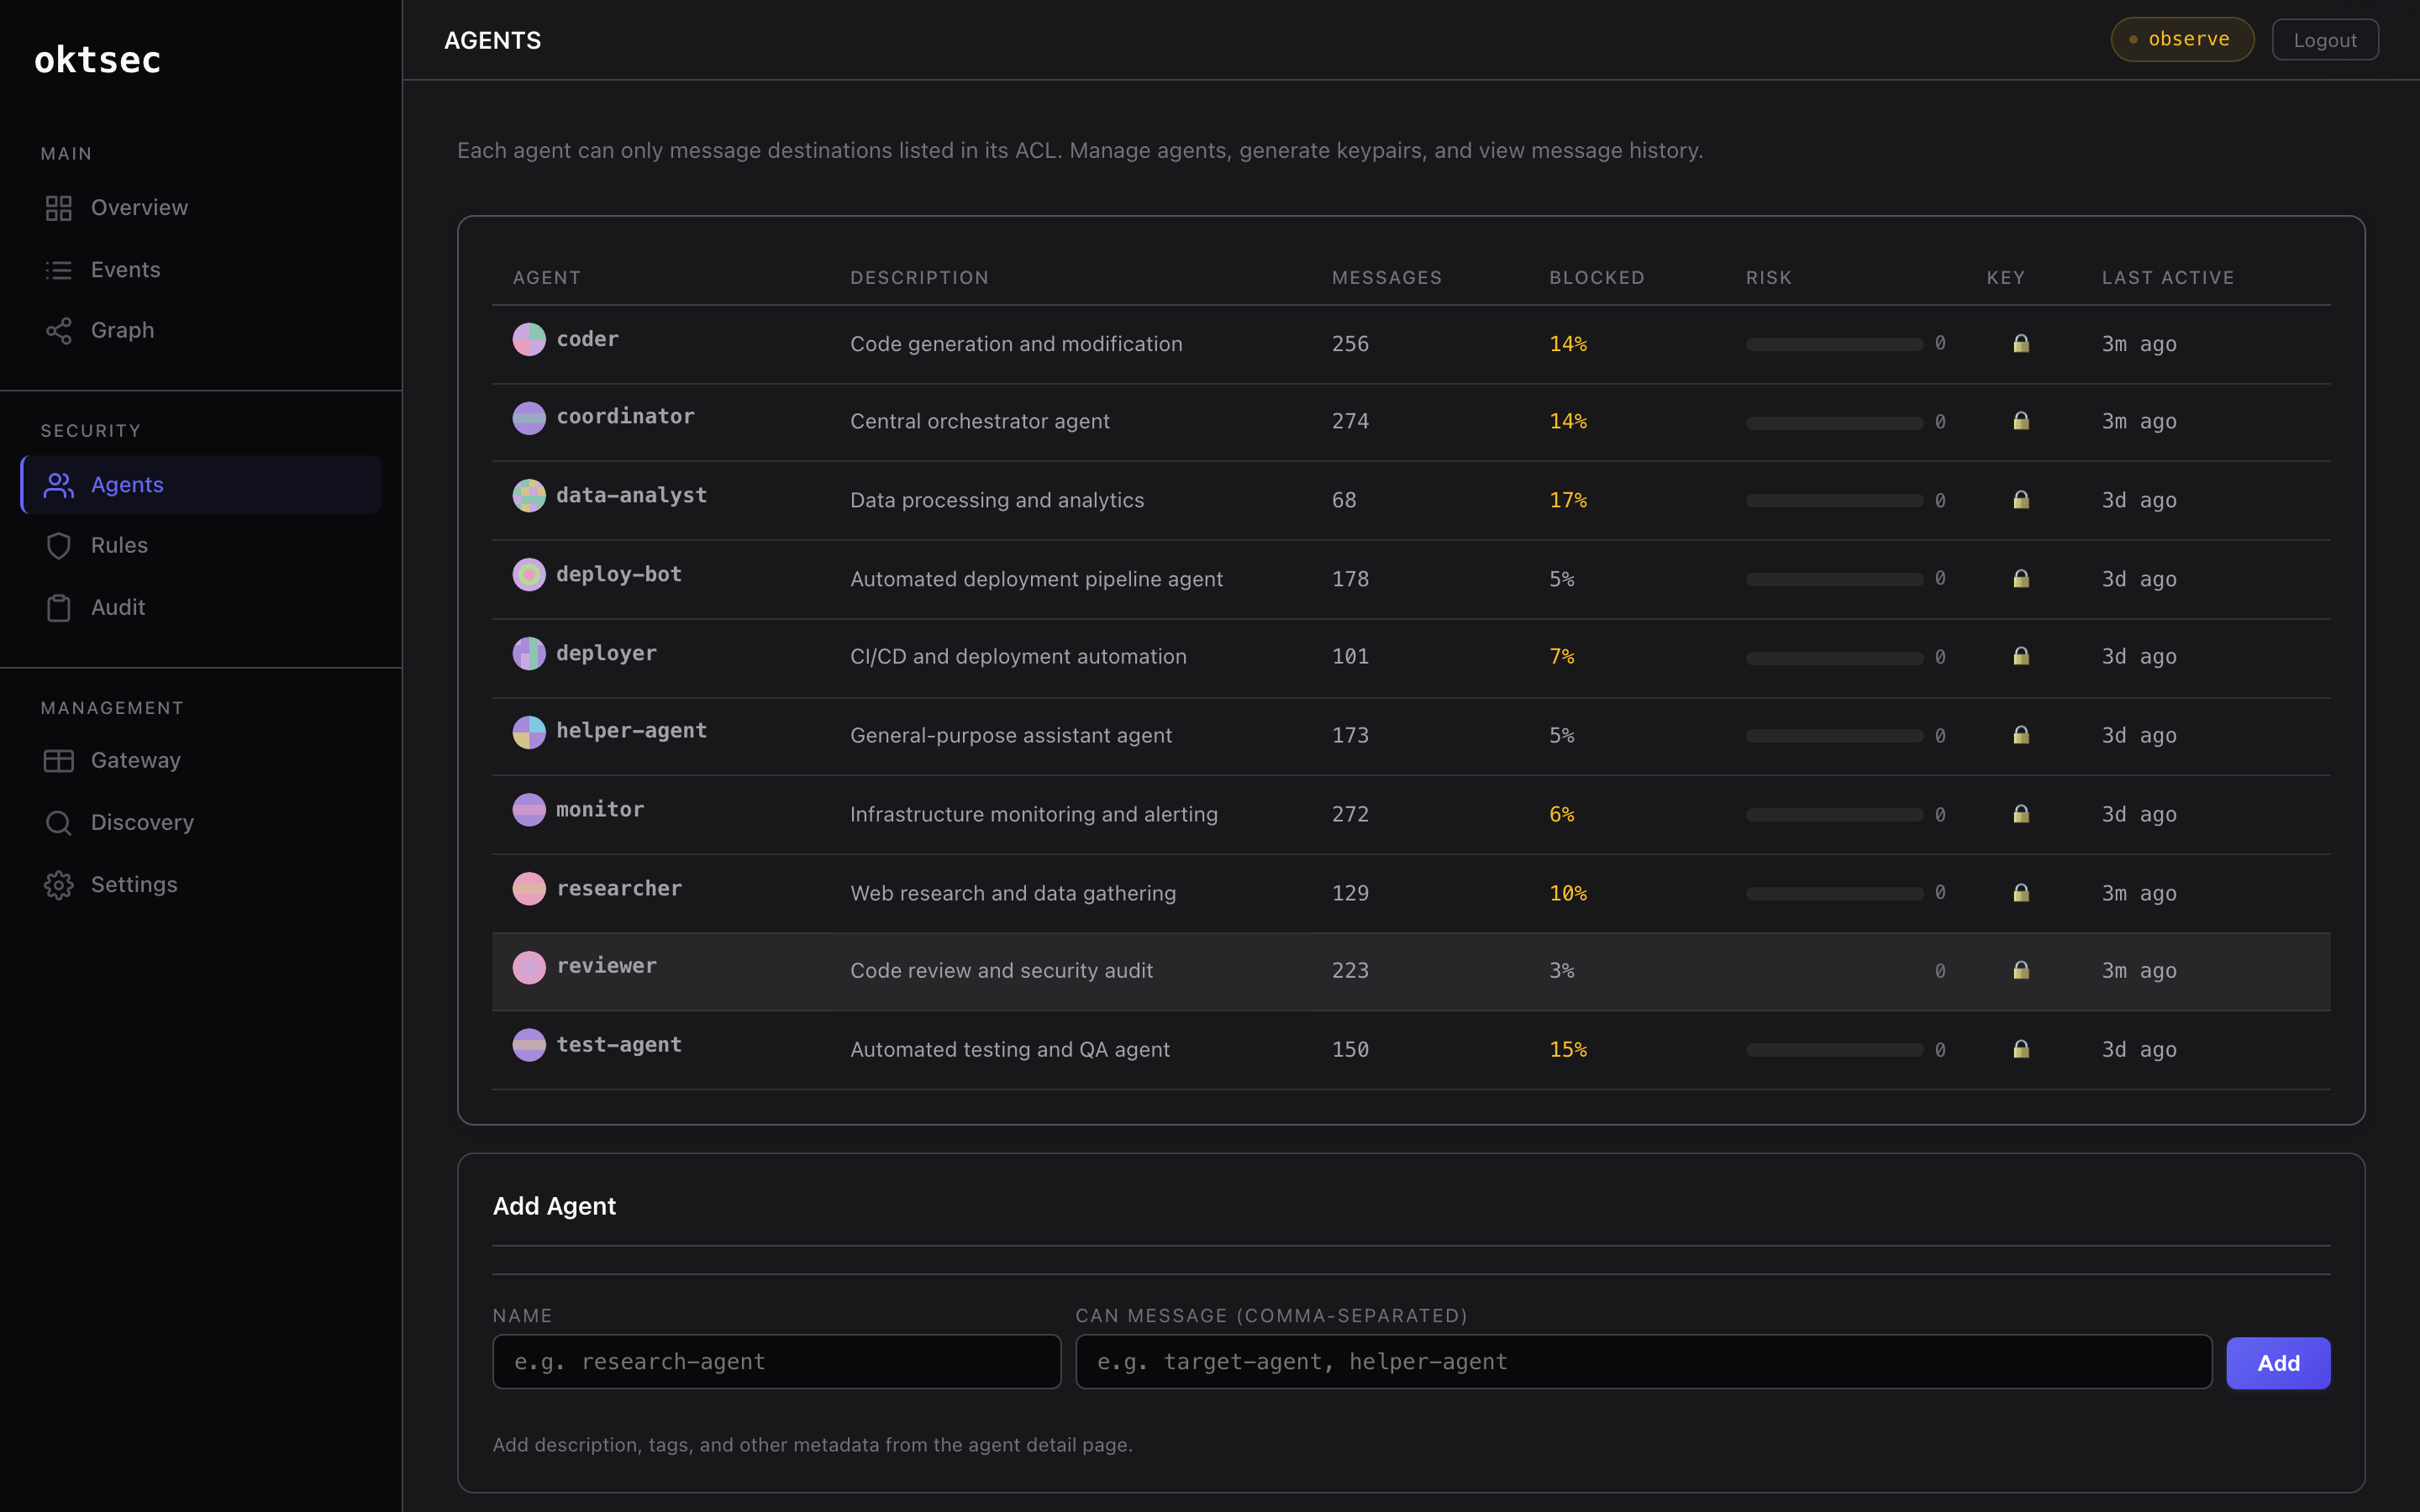Click the Discovery search icon

[x=58, y=822]
